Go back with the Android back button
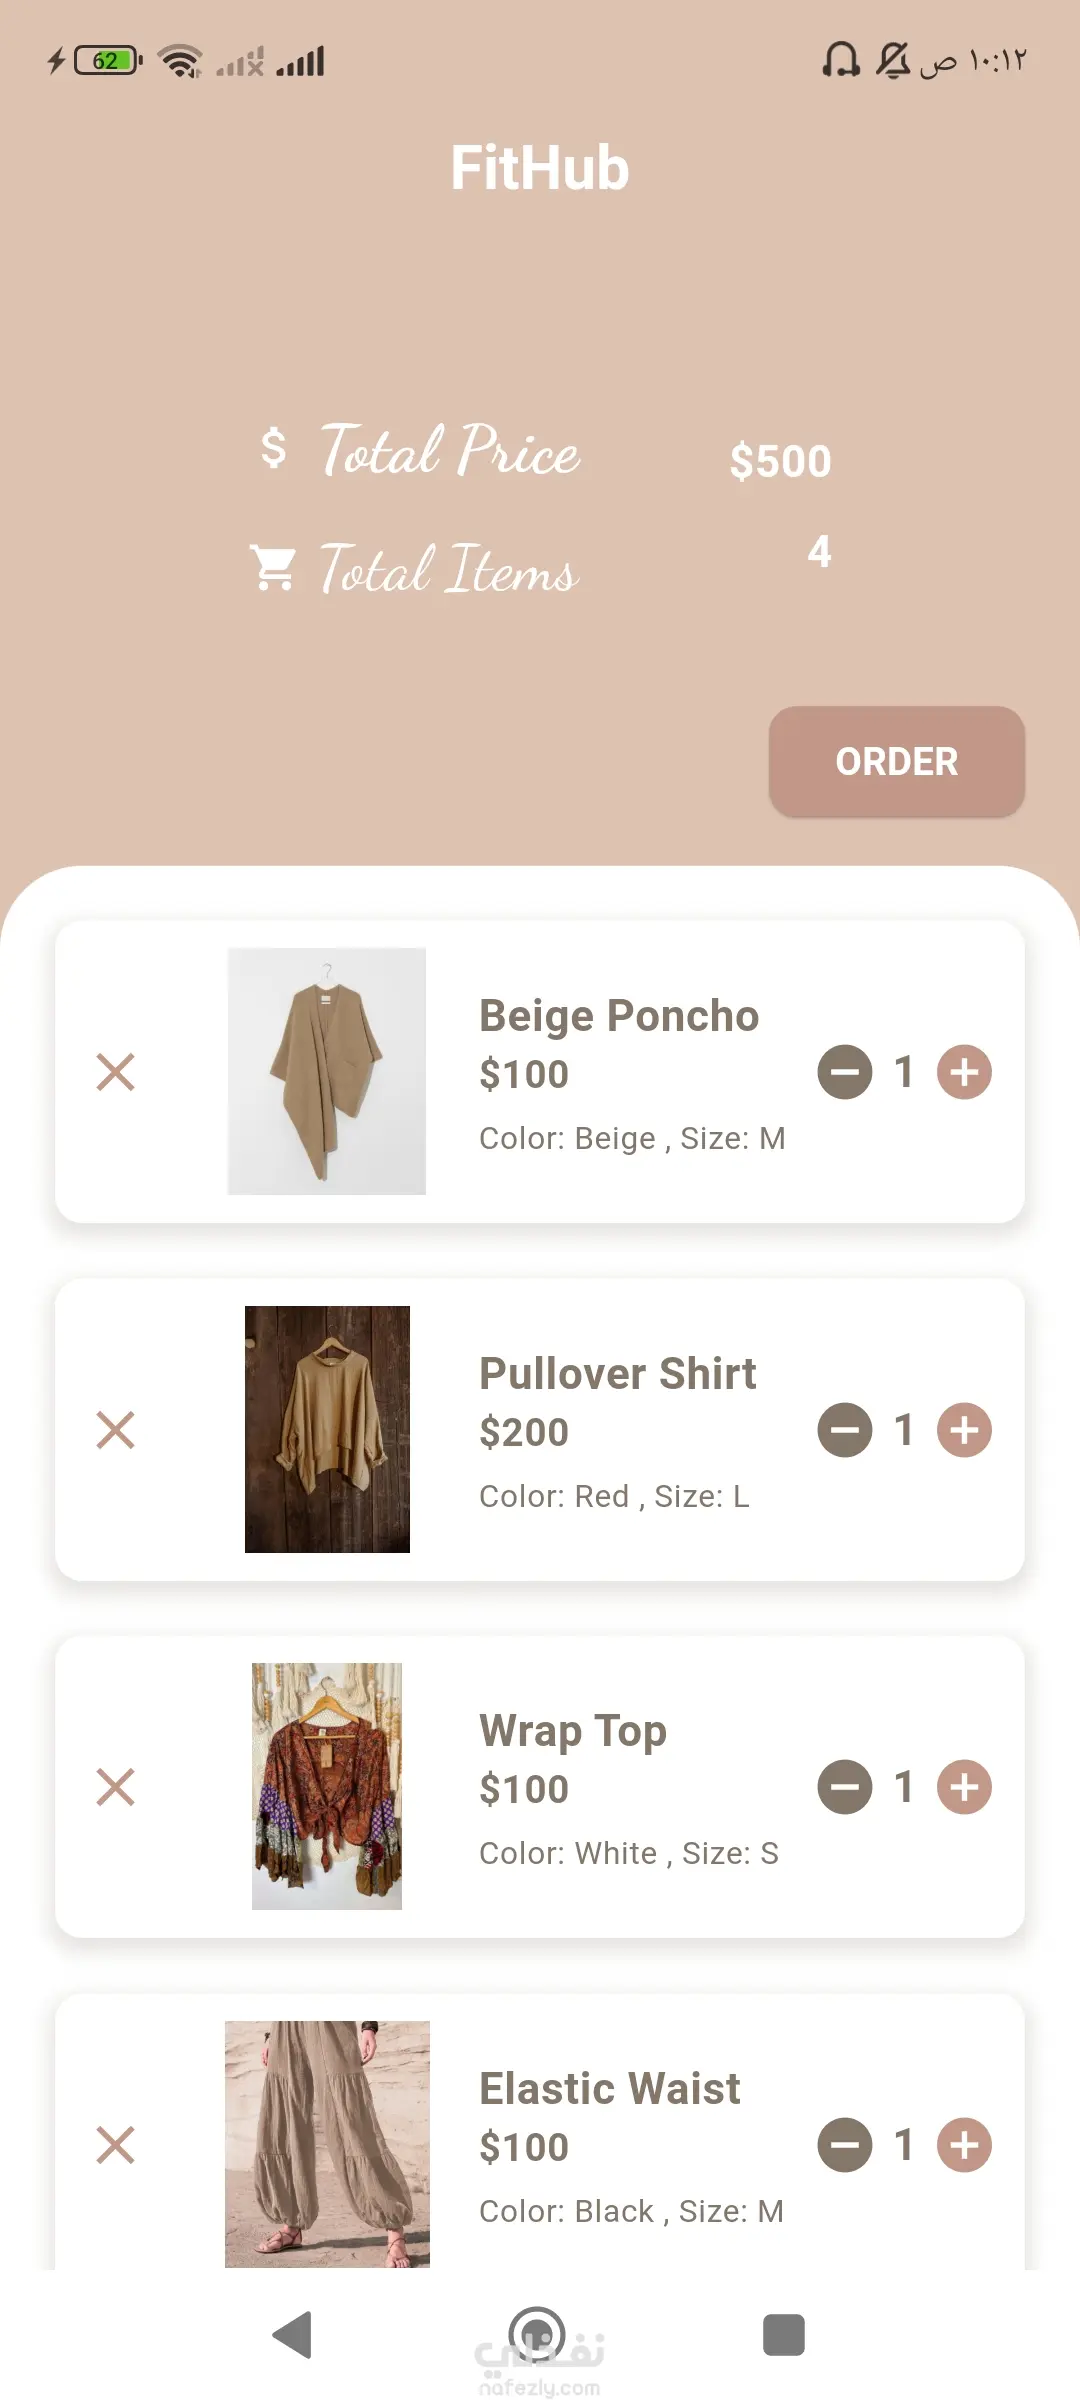The height and width of the screenshot is (2400, 1080). pos(292,2335)
